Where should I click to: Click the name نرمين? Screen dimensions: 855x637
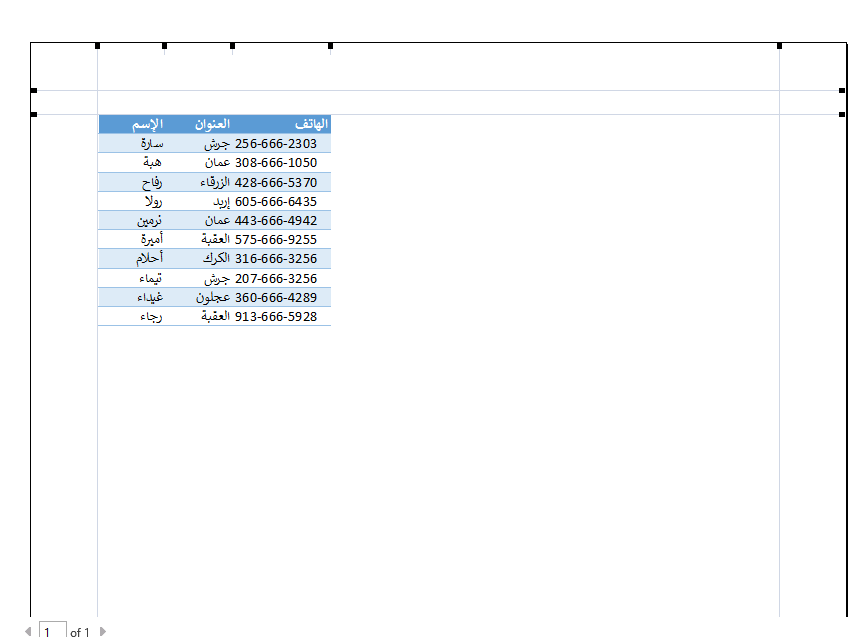[149, 220]
